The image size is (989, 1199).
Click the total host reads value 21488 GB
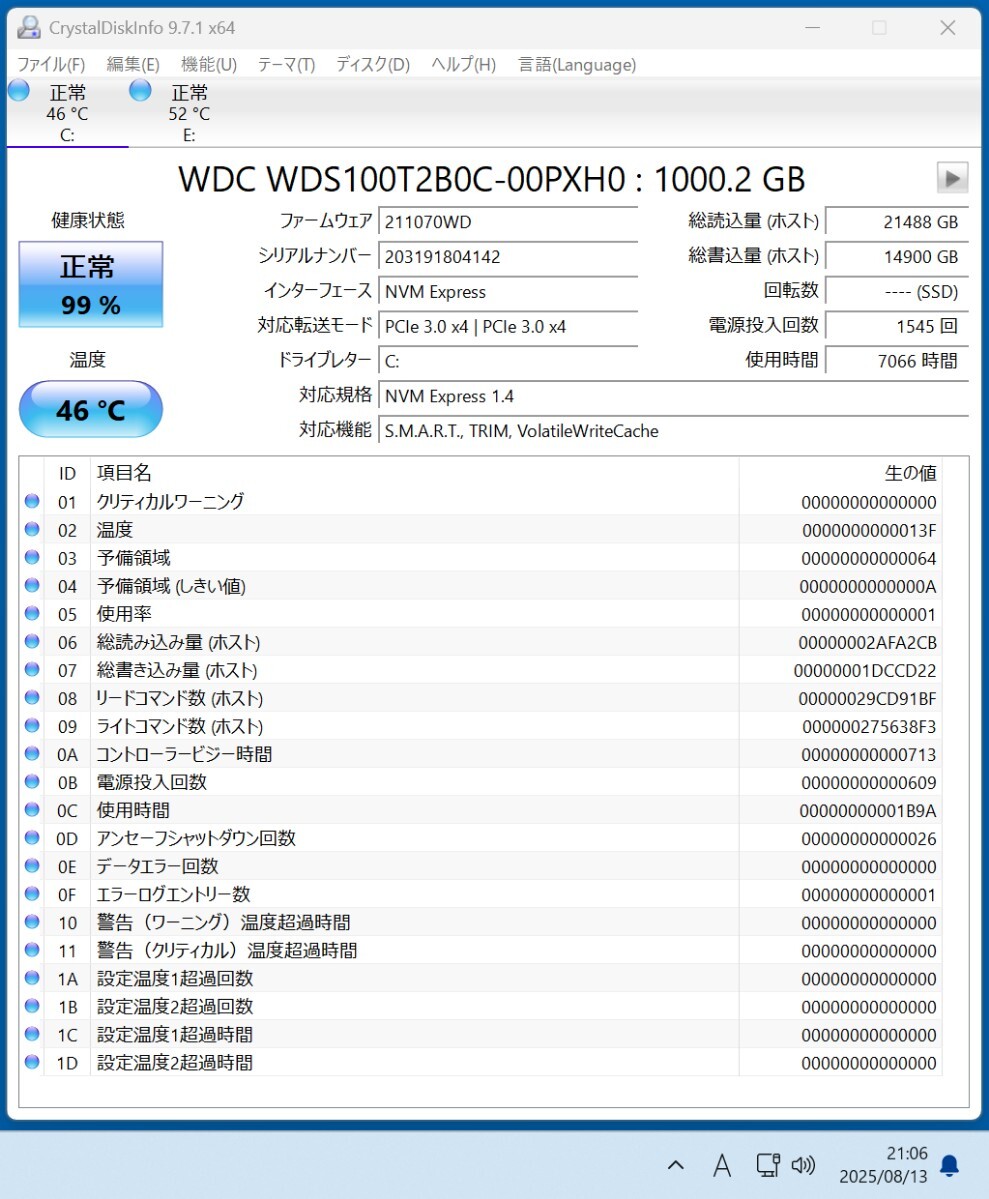(x=897, y=222)
